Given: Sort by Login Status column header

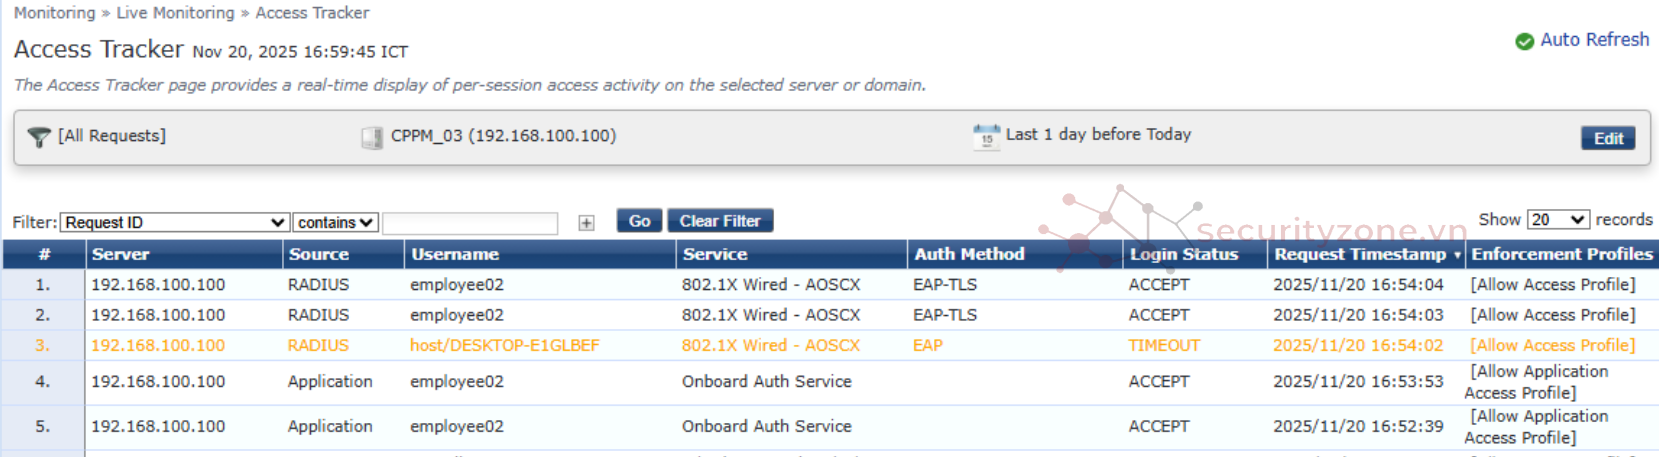Looking at the screenshot, I should (x=1183, y=255).
